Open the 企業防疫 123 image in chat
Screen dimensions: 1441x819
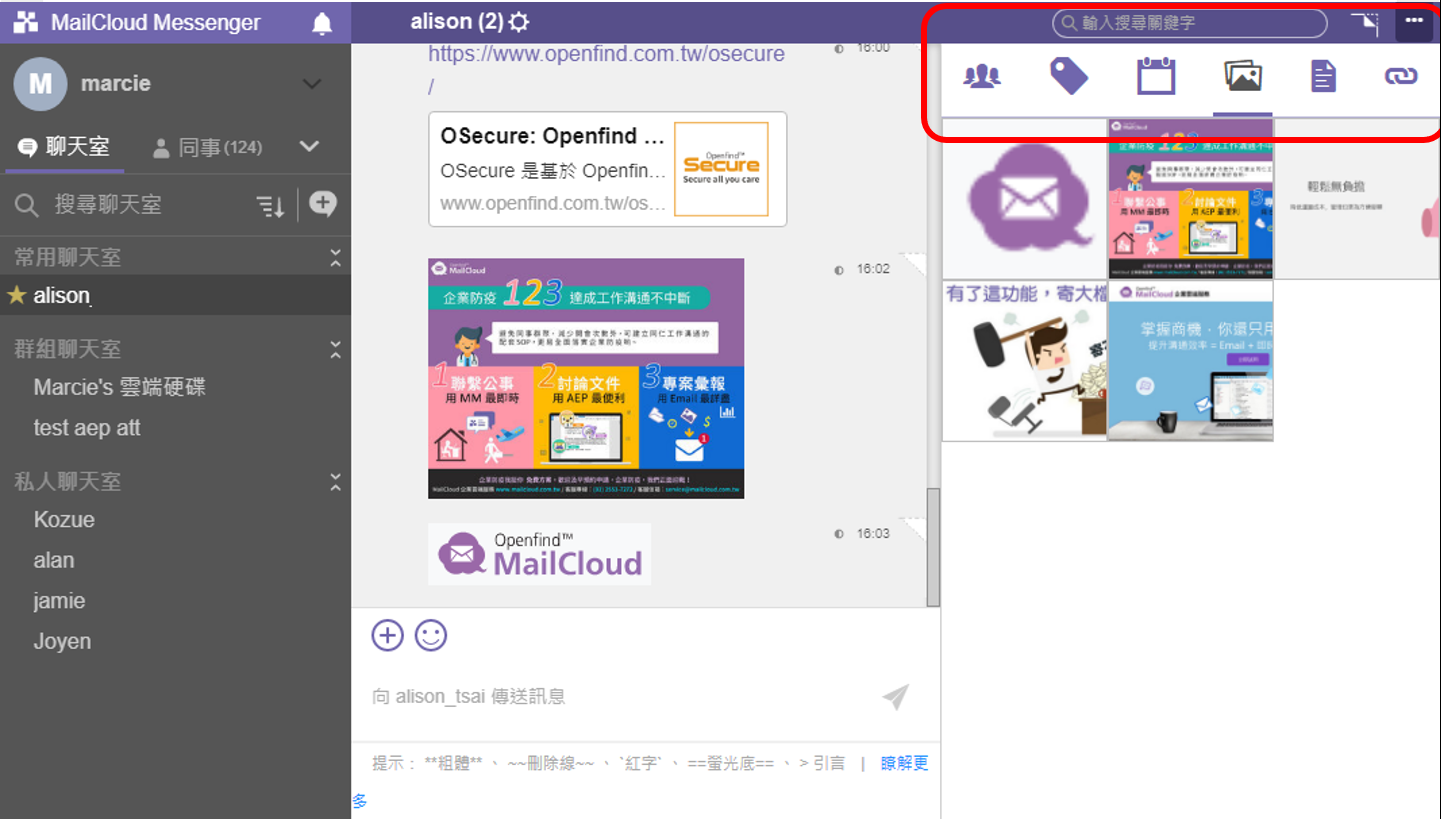tap(586, 378)
